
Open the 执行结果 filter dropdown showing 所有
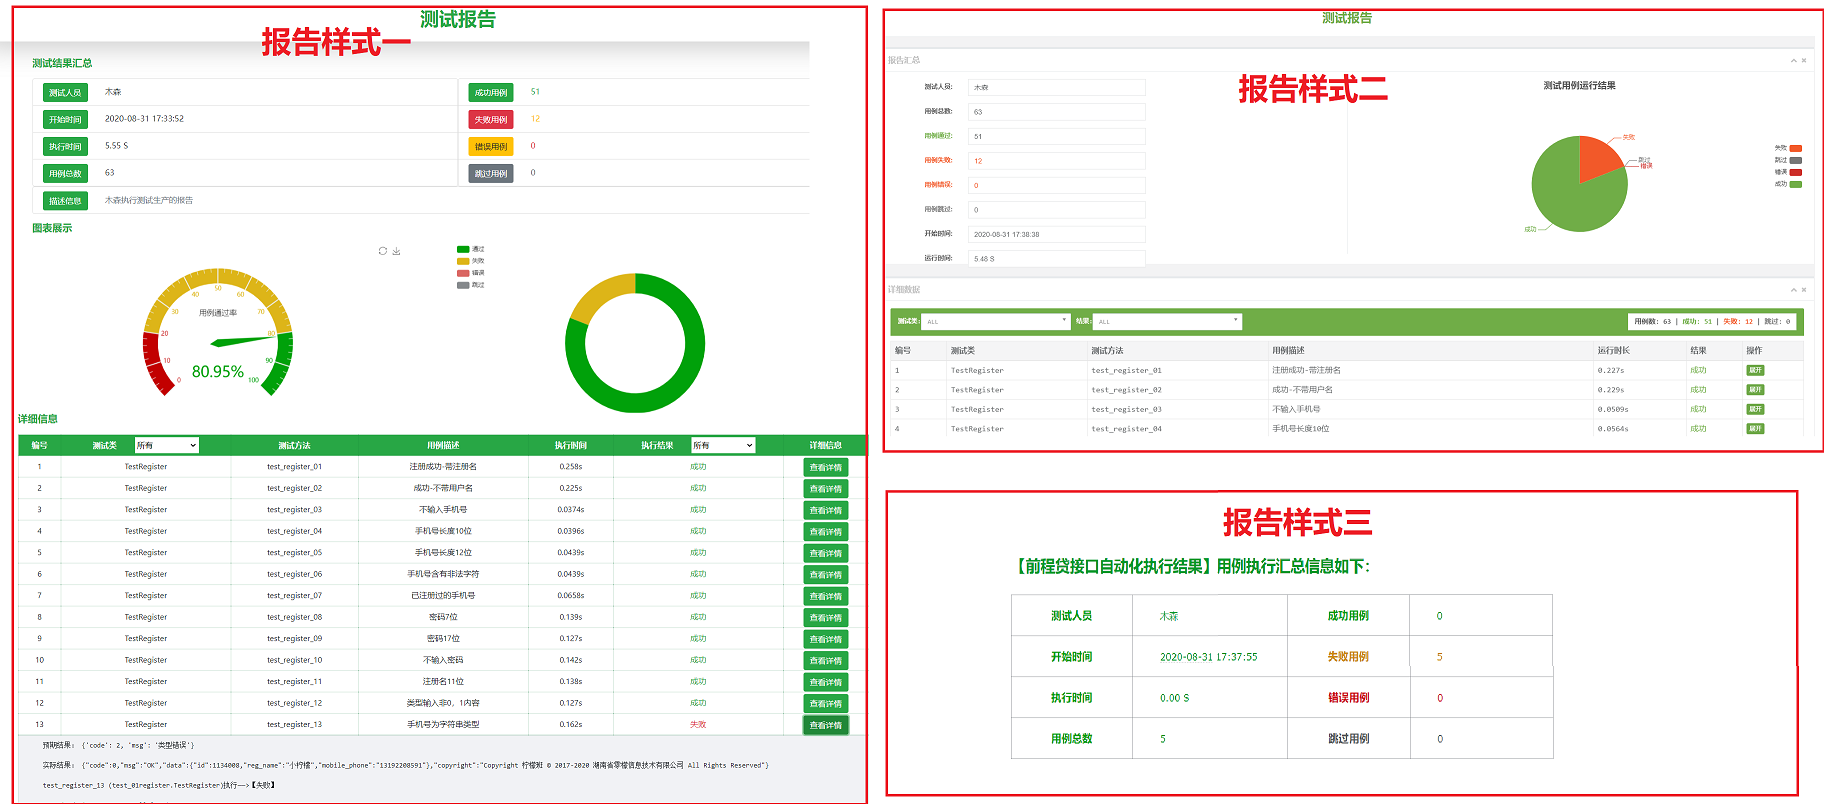(722, 445)
